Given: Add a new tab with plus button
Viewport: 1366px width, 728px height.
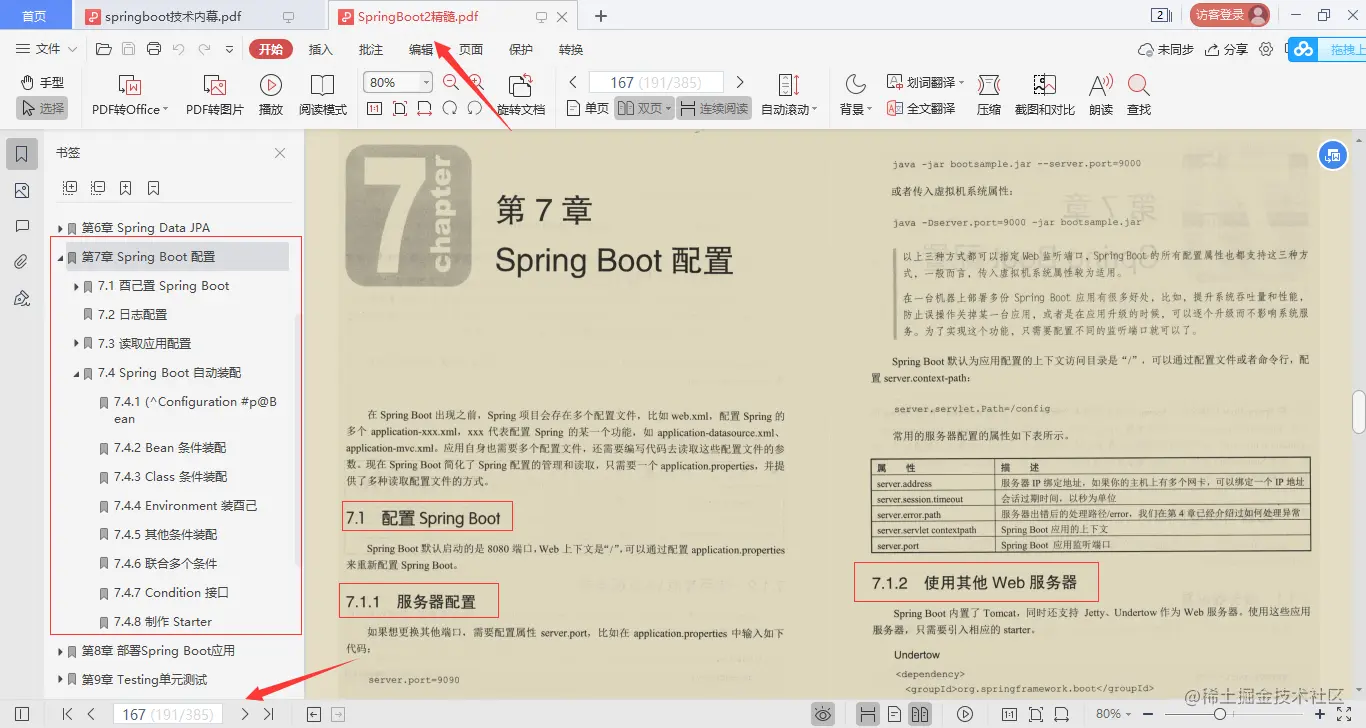Looking at the screenshot, I should tap(601, 16).
